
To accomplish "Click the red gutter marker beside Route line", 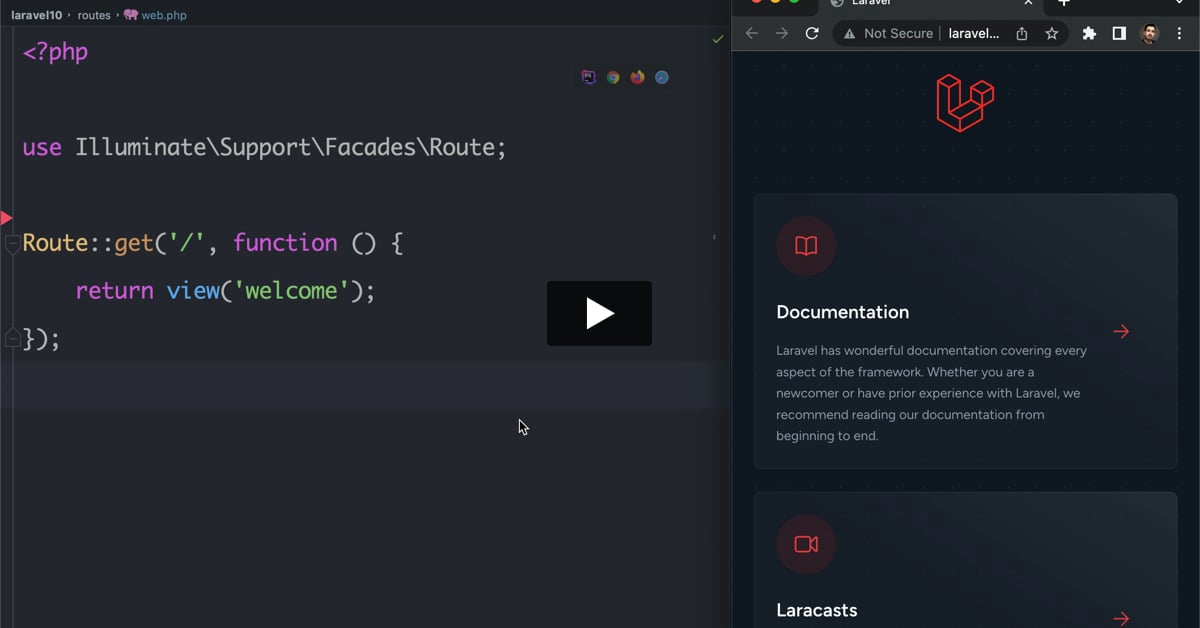I will [6, 218].
